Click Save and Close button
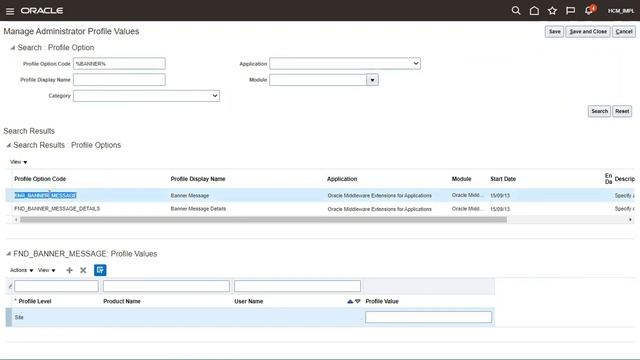640x360 pixels. [588, 31]
